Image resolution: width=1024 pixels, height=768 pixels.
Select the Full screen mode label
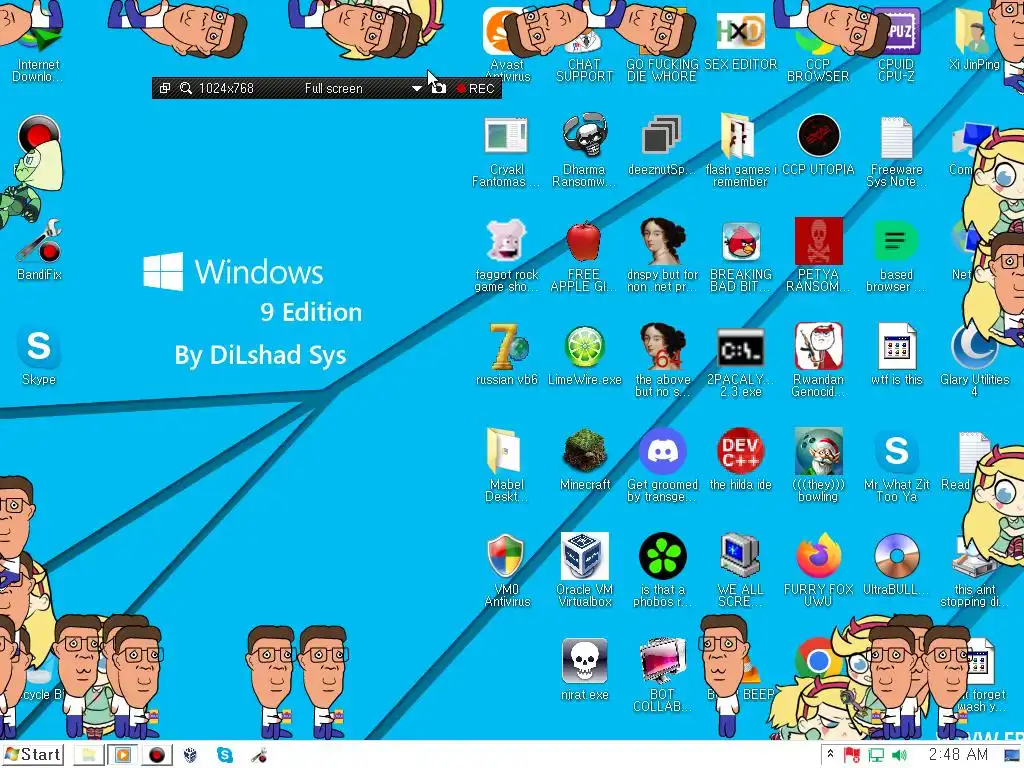tap(333, 88)
